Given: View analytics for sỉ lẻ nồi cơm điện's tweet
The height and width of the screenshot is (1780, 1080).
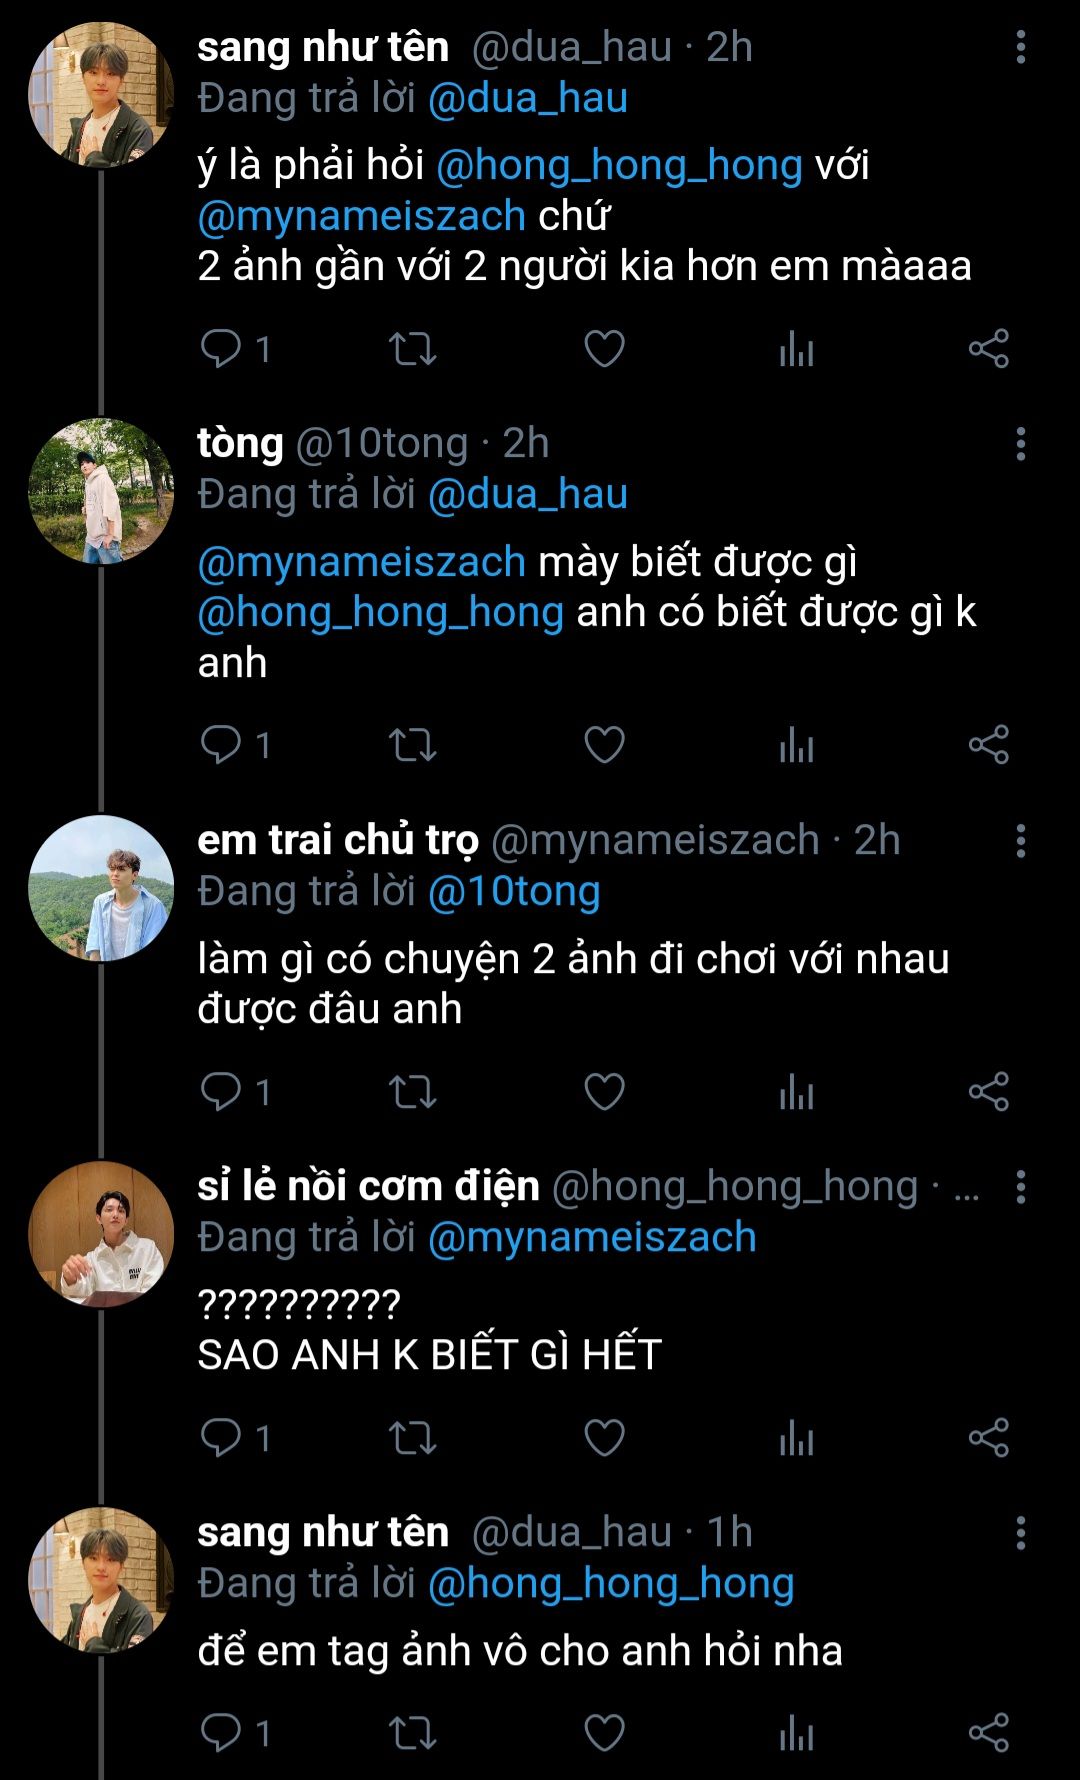Looking at the screenshot, I should click(796, 1438).
